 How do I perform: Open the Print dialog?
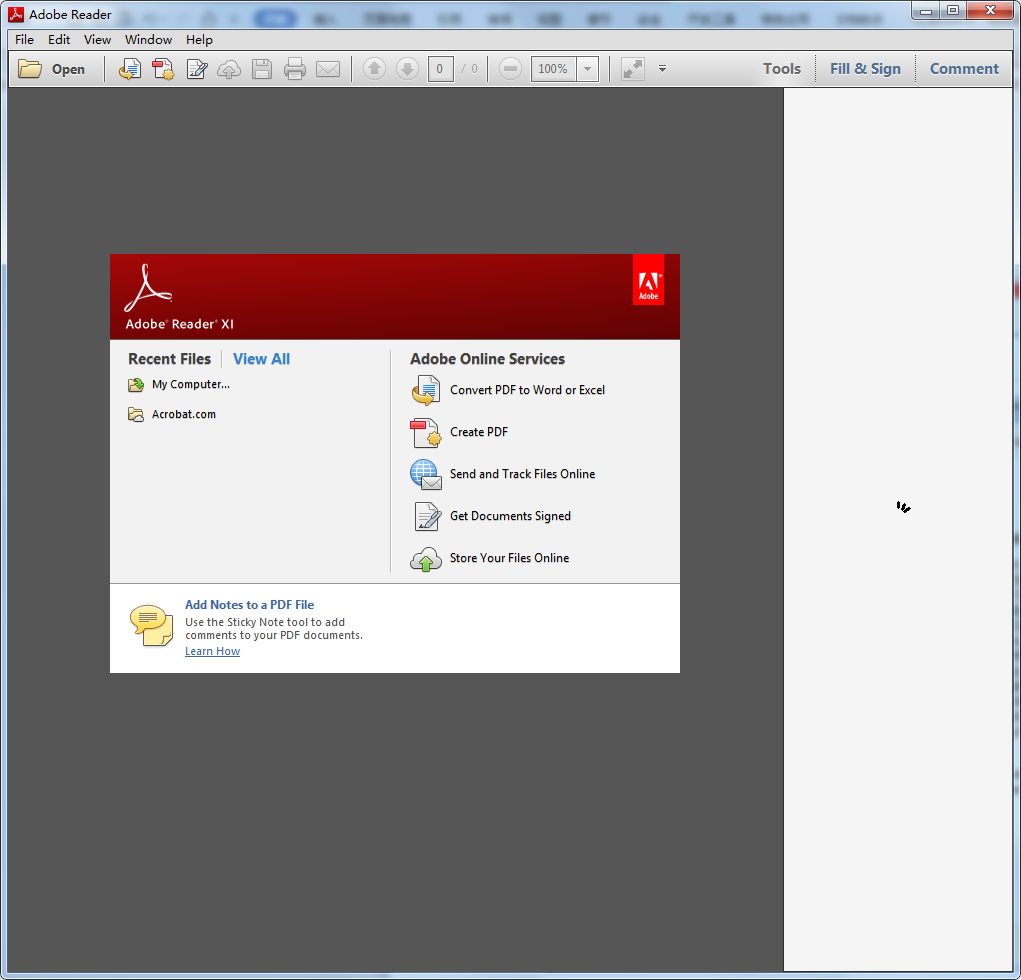pyautogui.click(x=295, y=69)
